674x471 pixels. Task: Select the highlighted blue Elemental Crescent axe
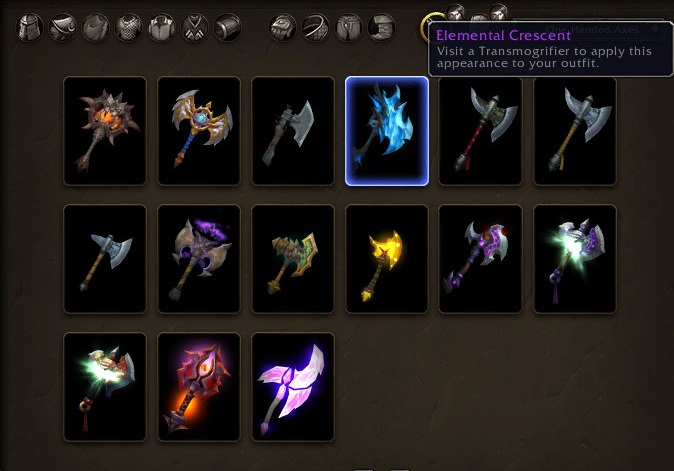point(387,131)
